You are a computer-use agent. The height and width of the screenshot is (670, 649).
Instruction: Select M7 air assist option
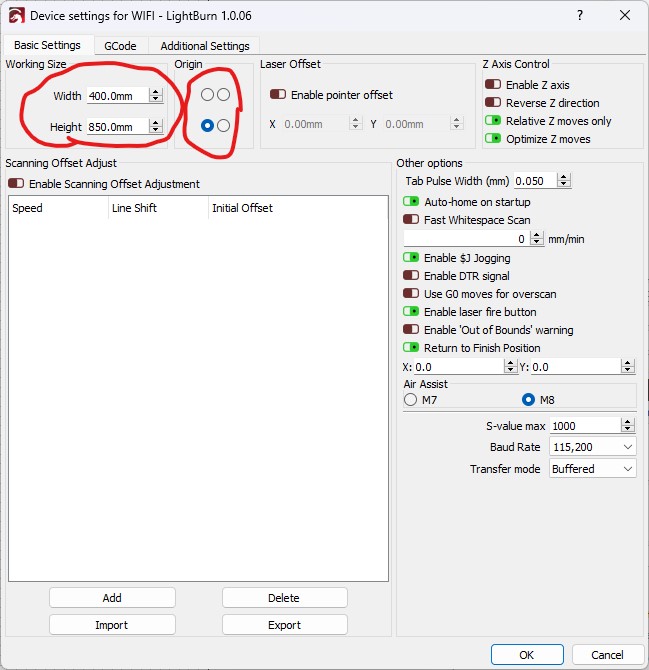point(410,400)
